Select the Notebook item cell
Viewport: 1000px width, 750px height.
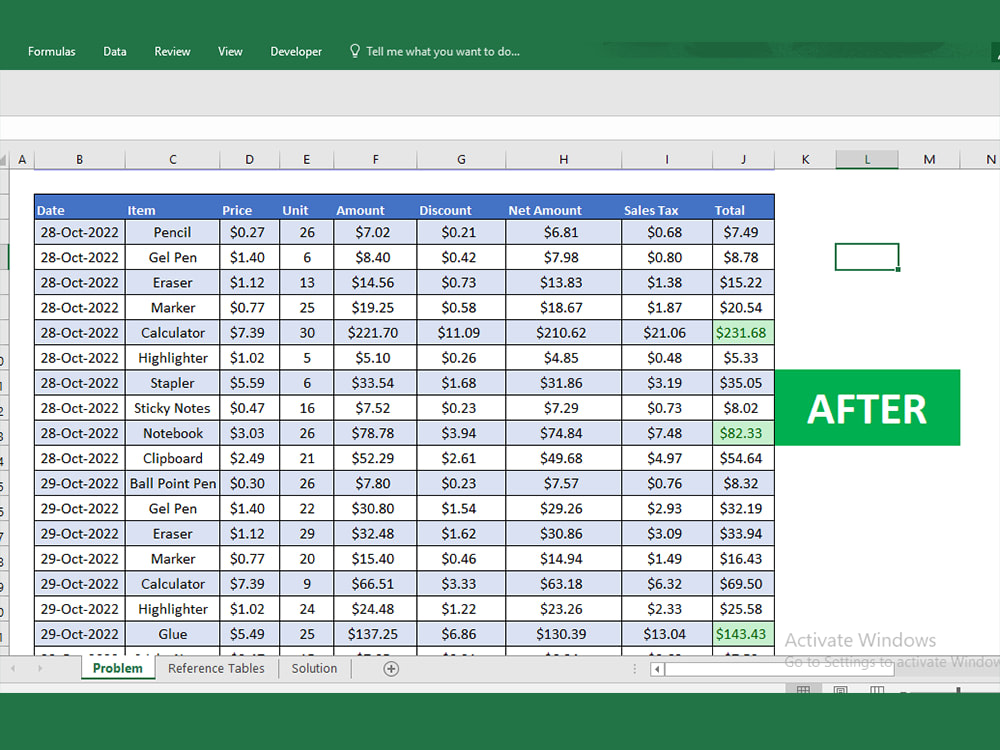tap(173, 433)
